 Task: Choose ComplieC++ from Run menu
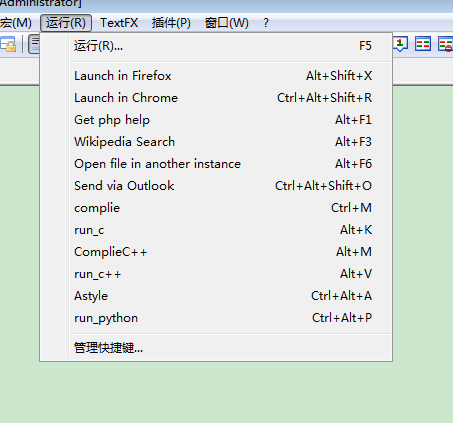pyautogui.click(x=216, y=252)
